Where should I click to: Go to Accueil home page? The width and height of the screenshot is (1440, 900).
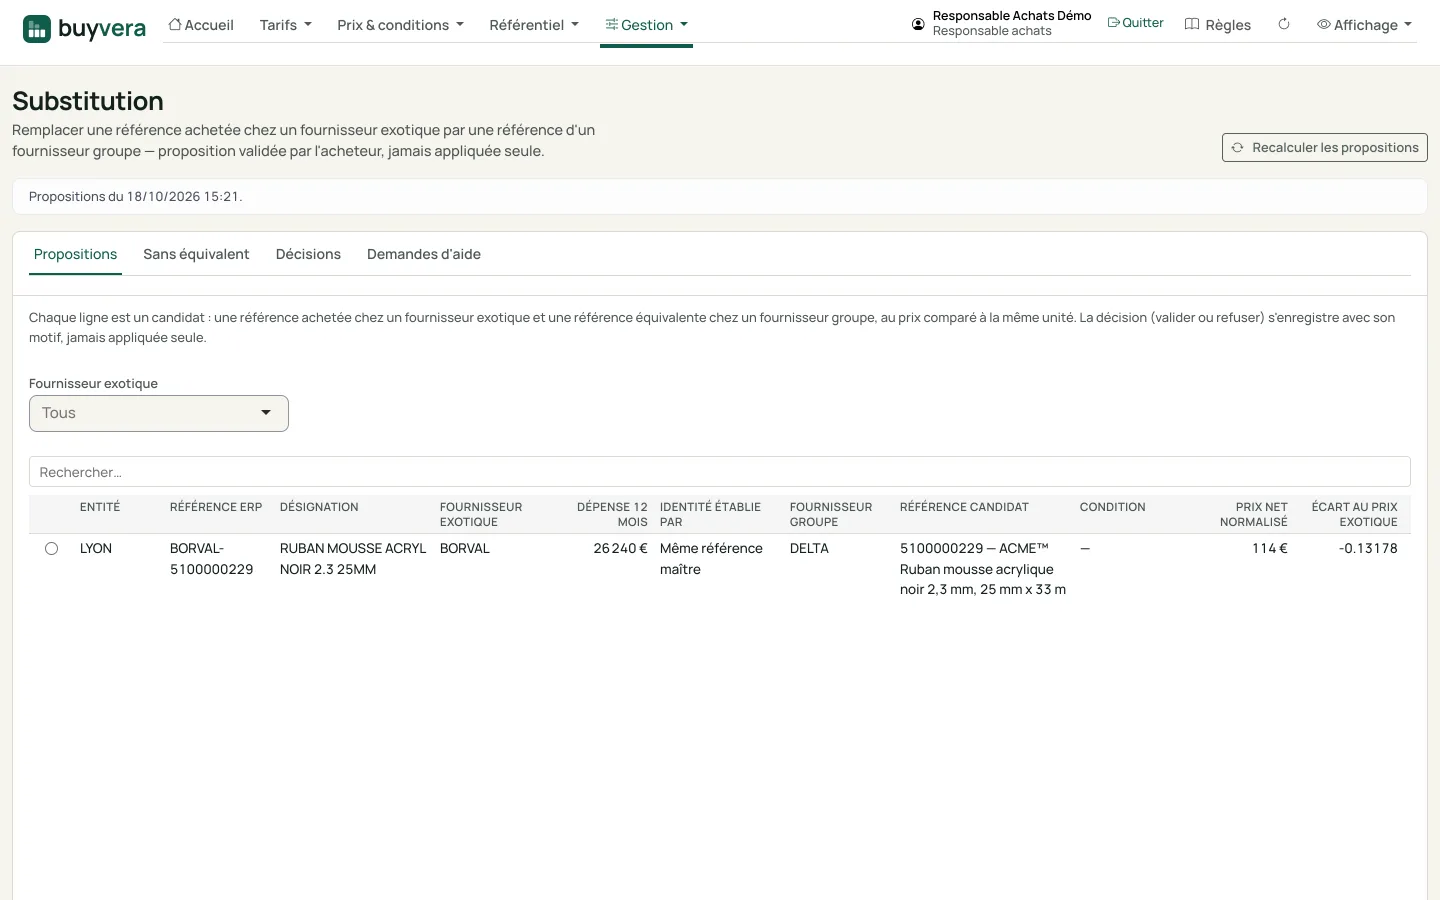201,25
